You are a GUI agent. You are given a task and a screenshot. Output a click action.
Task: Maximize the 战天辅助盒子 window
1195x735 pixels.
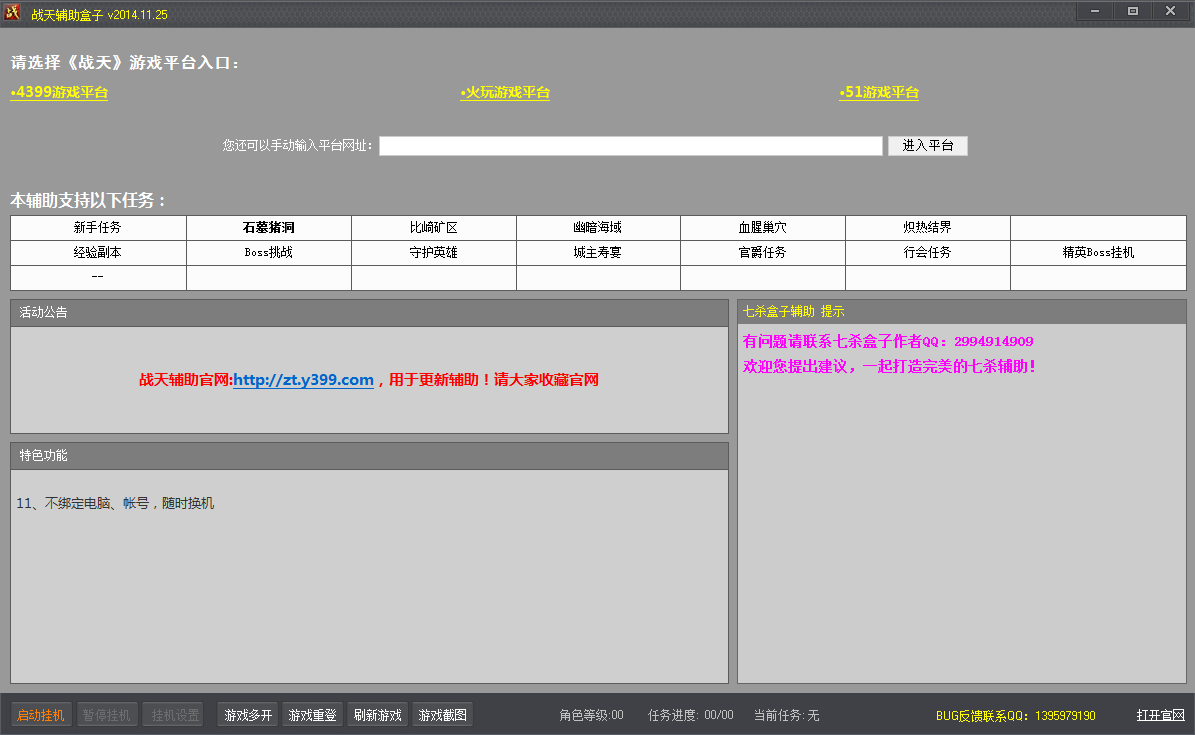point(1133,11)
